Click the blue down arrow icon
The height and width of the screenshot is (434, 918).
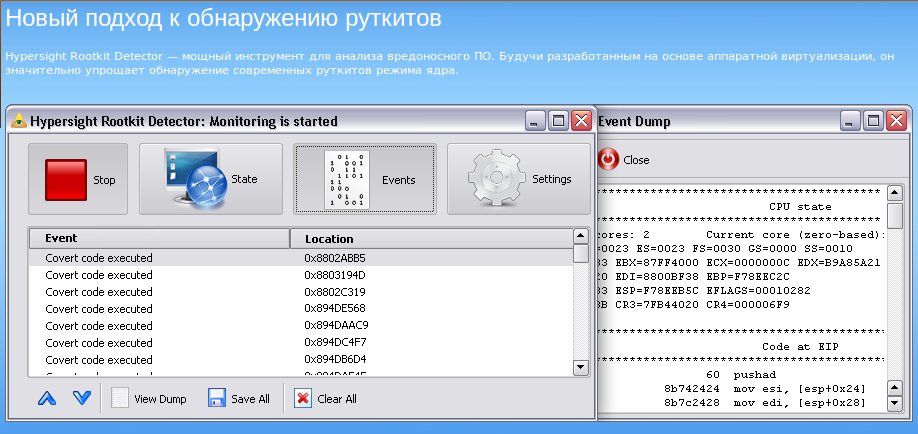[x=82, y=399]
